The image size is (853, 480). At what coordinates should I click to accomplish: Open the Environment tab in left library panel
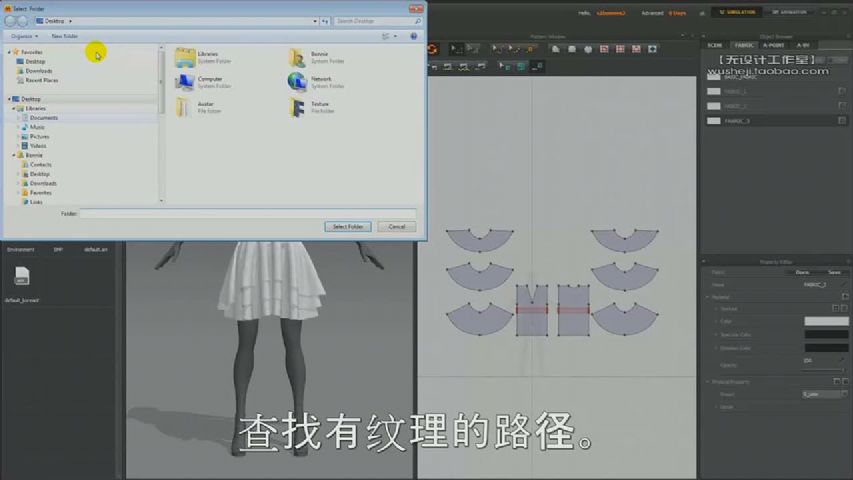(x=21, y=249)
